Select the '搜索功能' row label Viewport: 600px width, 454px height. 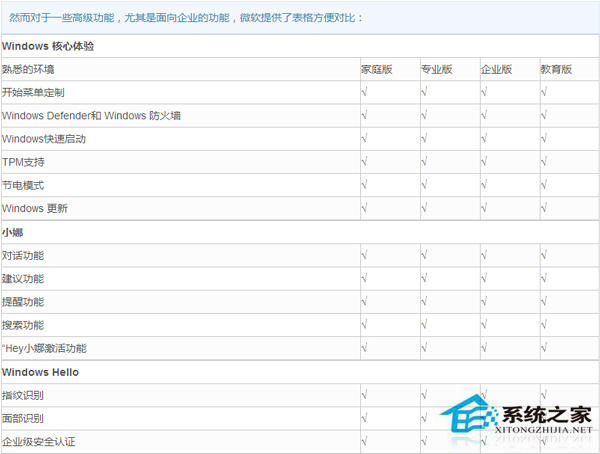coord(23,325)
